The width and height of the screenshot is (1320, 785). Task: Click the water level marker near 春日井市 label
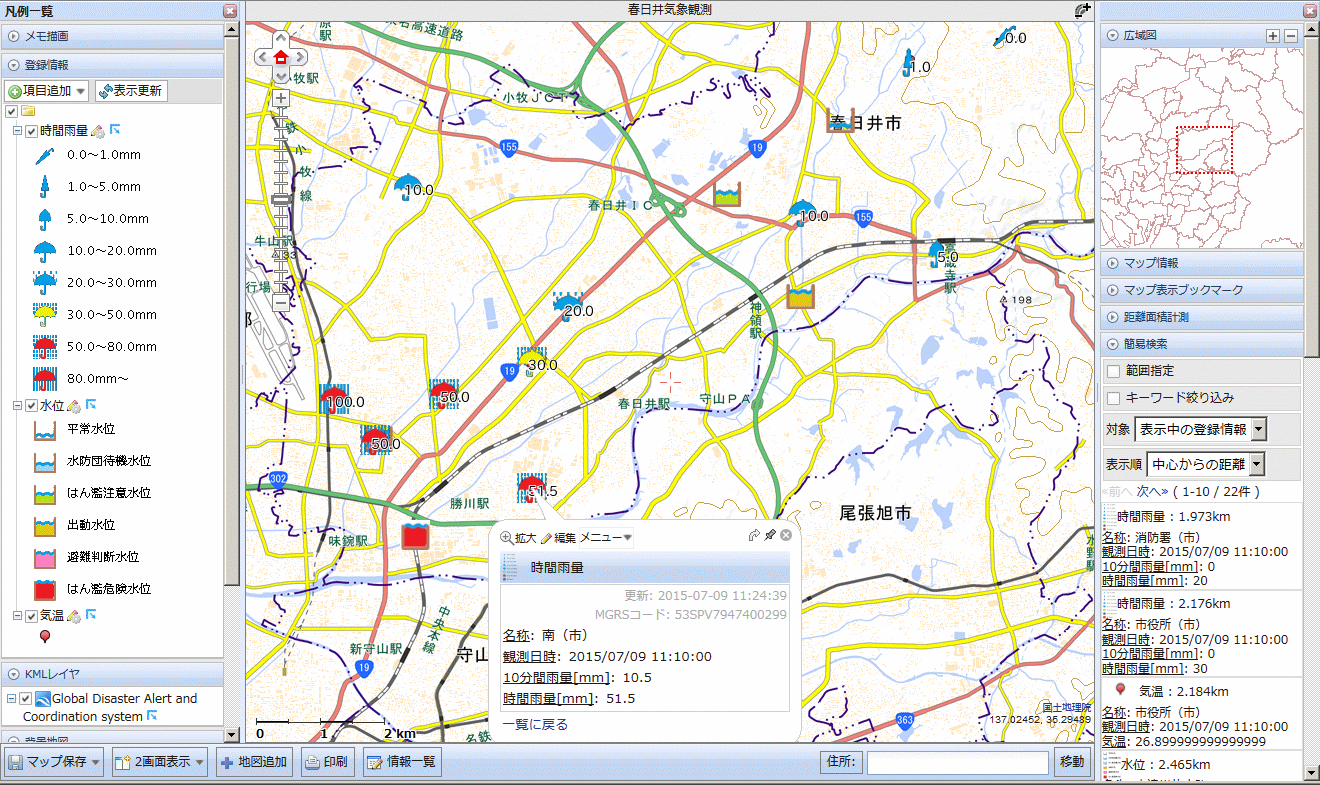843,119
